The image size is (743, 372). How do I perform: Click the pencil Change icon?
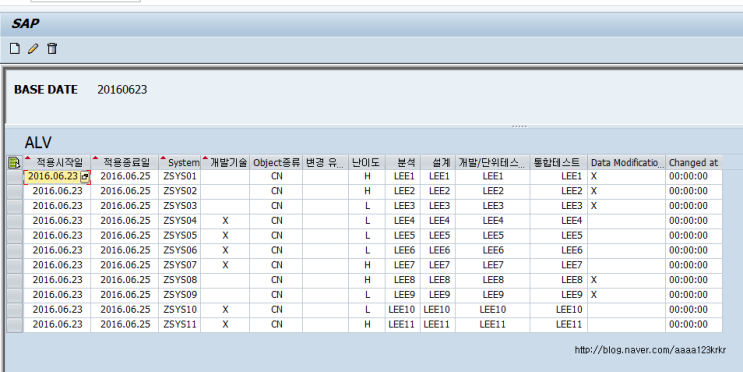pyautogui.click(x=33, y=48)
